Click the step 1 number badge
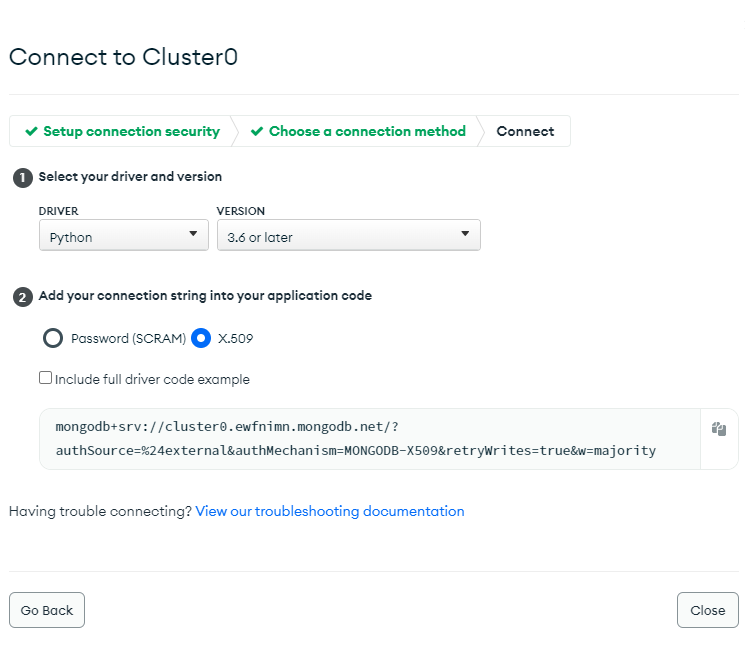 (x=23, y=178)
